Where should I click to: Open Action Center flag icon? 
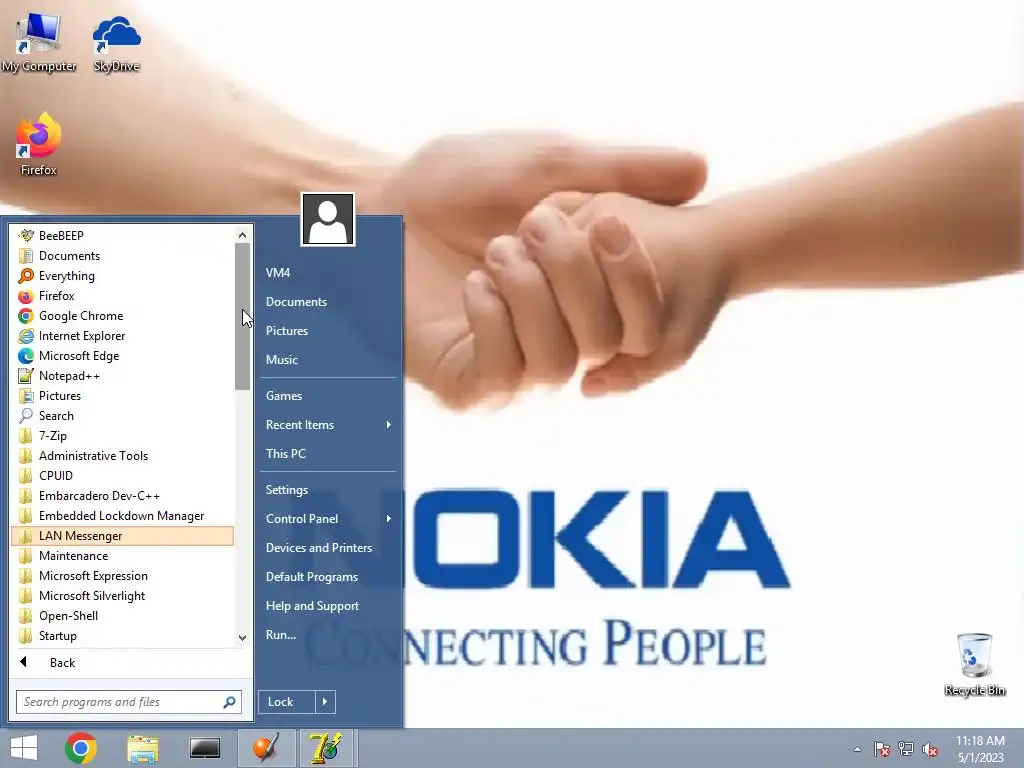pos(882,749)
